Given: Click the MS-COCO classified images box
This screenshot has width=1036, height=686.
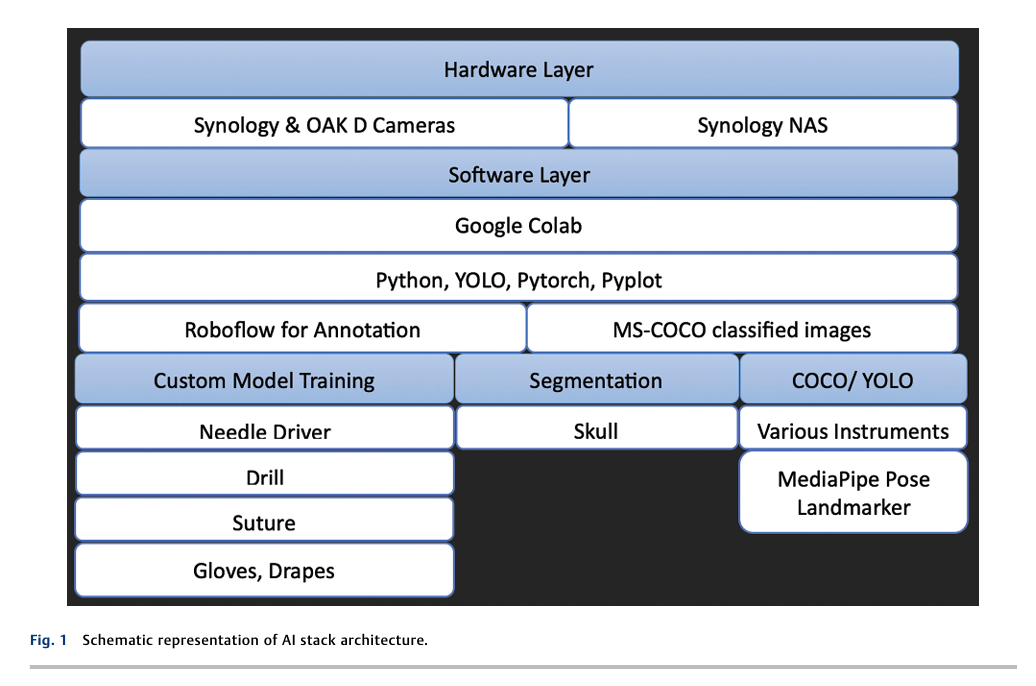Looking at the screenshot, I should (742, 328).
